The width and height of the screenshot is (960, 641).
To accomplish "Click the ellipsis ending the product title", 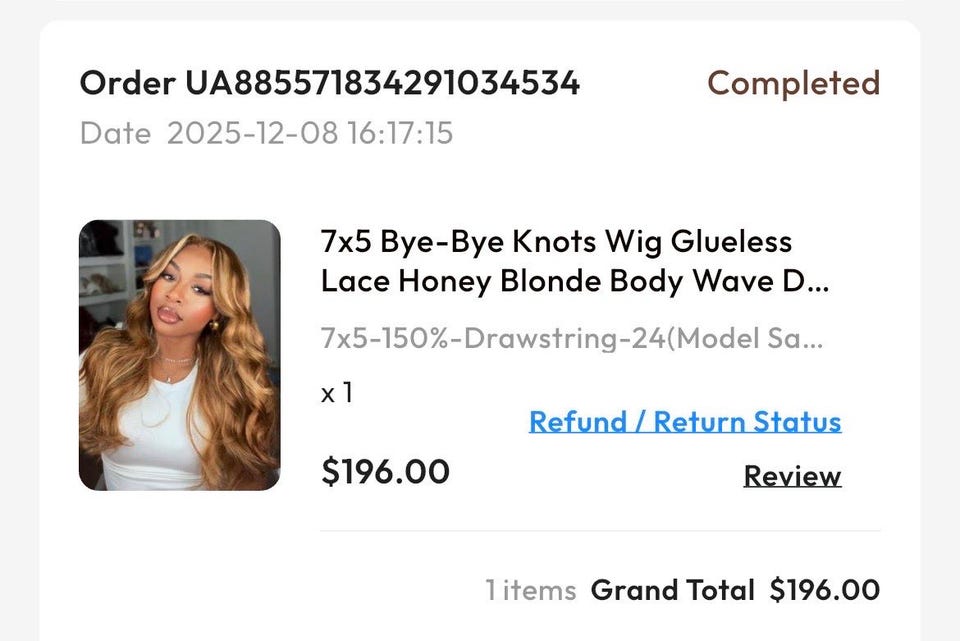I will 816,284.
